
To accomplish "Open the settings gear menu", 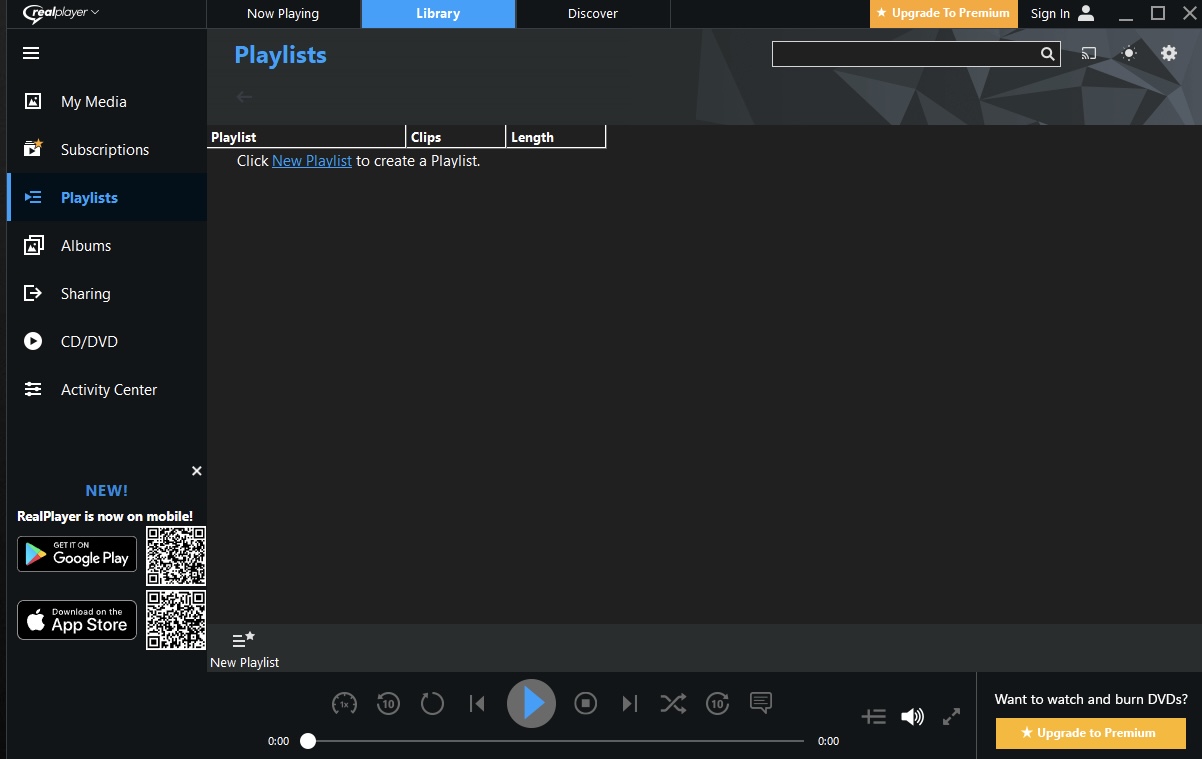I will click(x=1168, y=53).
